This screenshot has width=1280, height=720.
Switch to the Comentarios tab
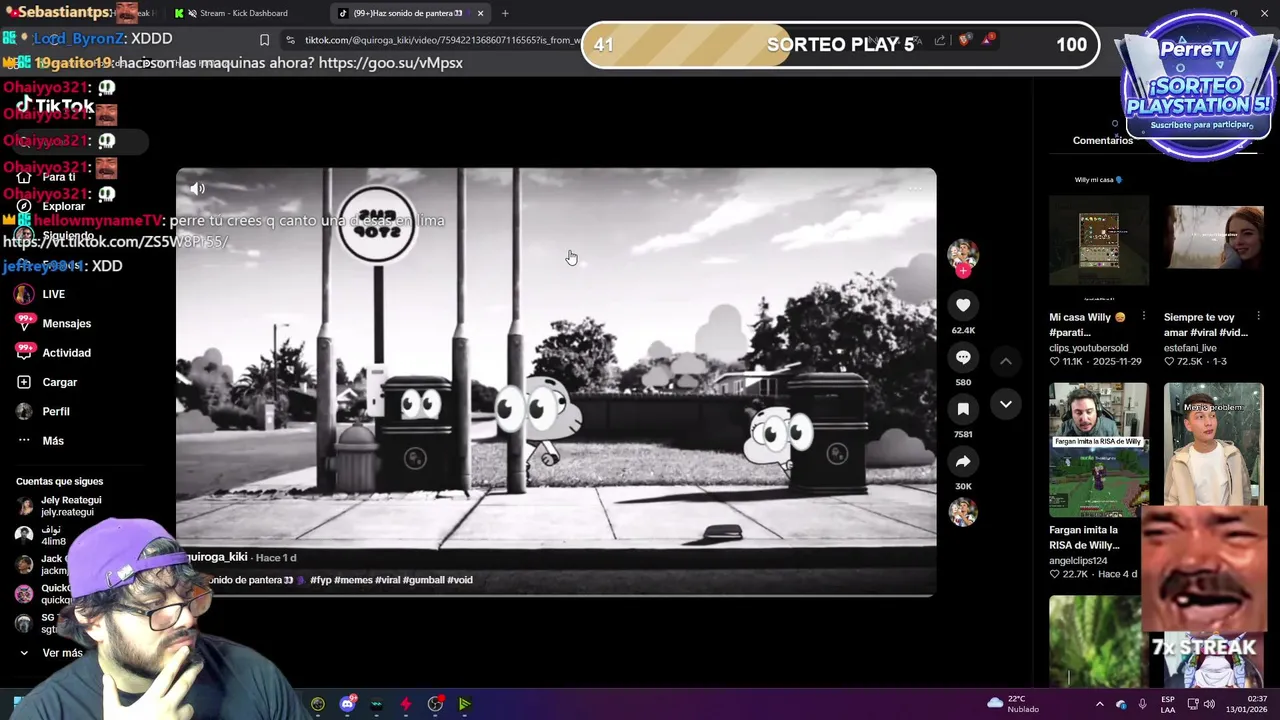tap(1103, 140)
